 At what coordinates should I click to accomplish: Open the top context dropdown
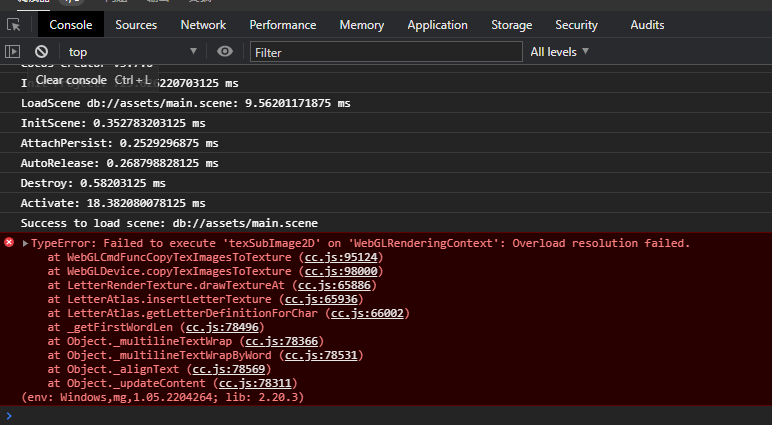(133, 51)
